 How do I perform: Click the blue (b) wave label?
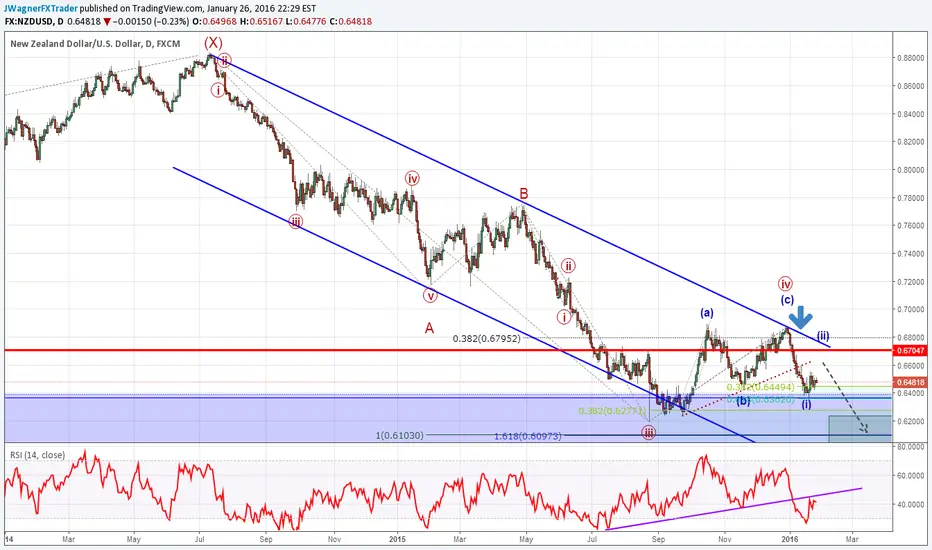[x=743, y=401]
